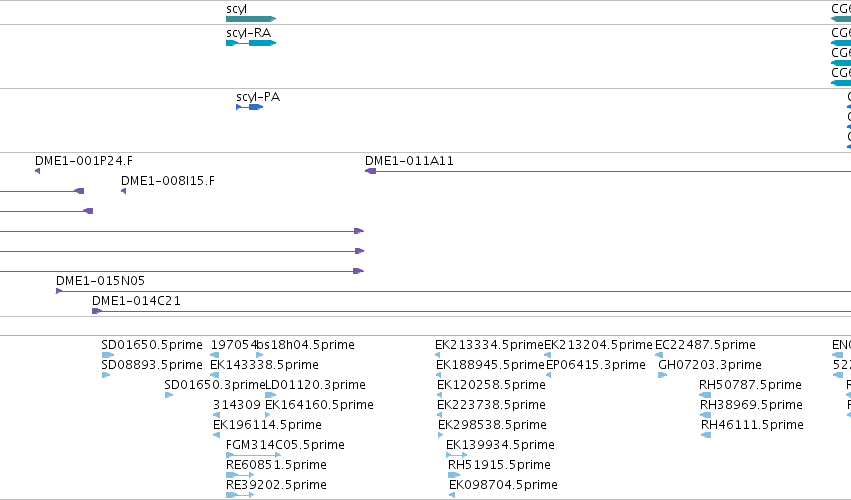Click the scyl-RA label text
Image resolution: width=851 pixels, height=500 pixels.
[249, 33]
